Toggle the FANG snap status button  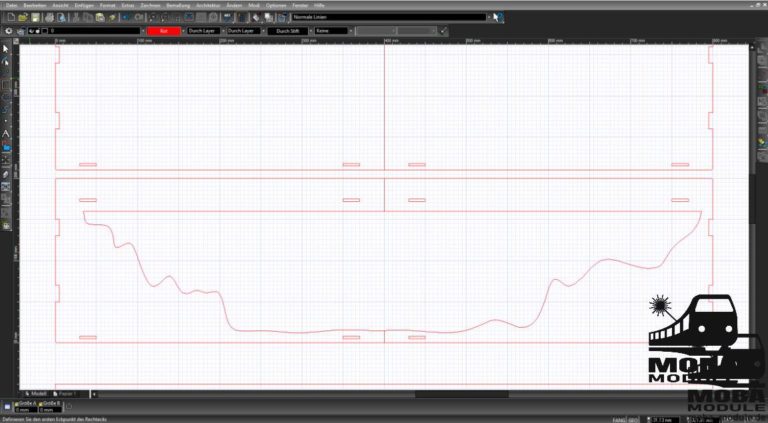tap(618, 420)
